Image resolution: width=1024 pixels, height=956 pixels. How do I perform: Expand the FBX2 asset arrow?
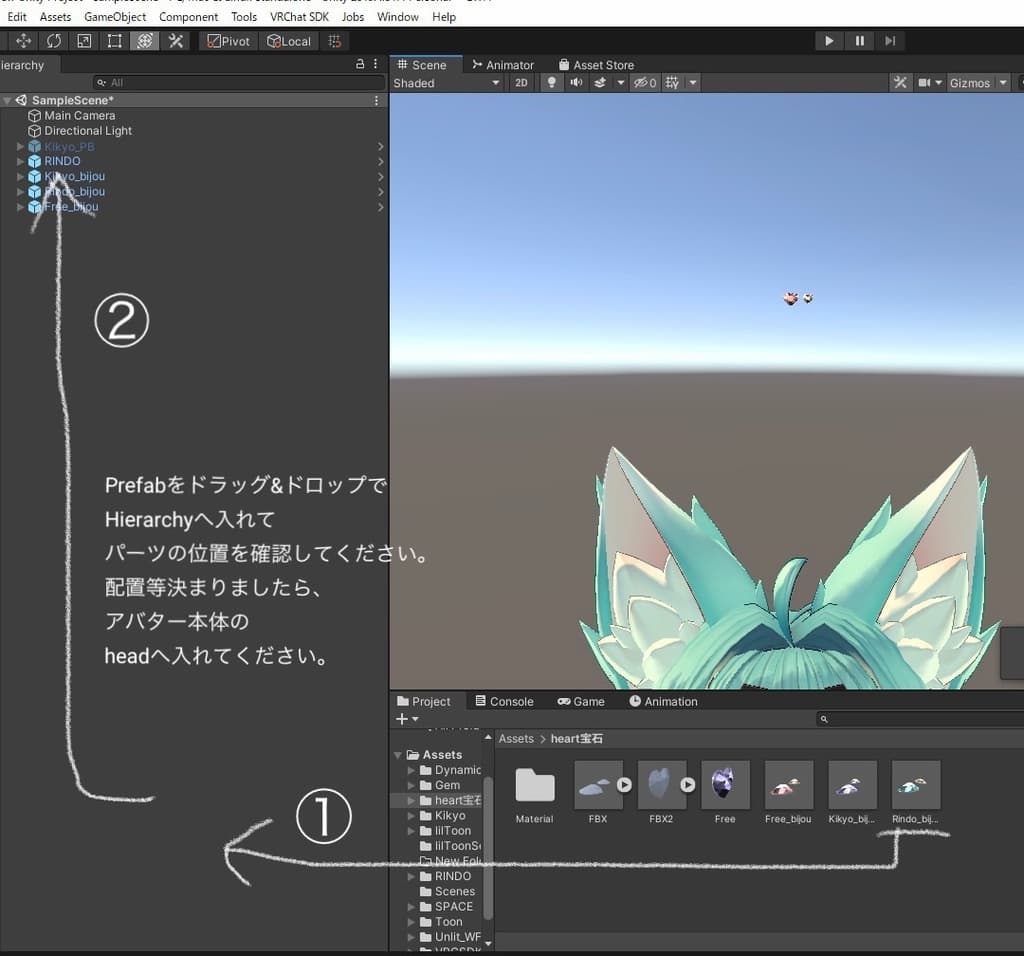coord(688,785)
